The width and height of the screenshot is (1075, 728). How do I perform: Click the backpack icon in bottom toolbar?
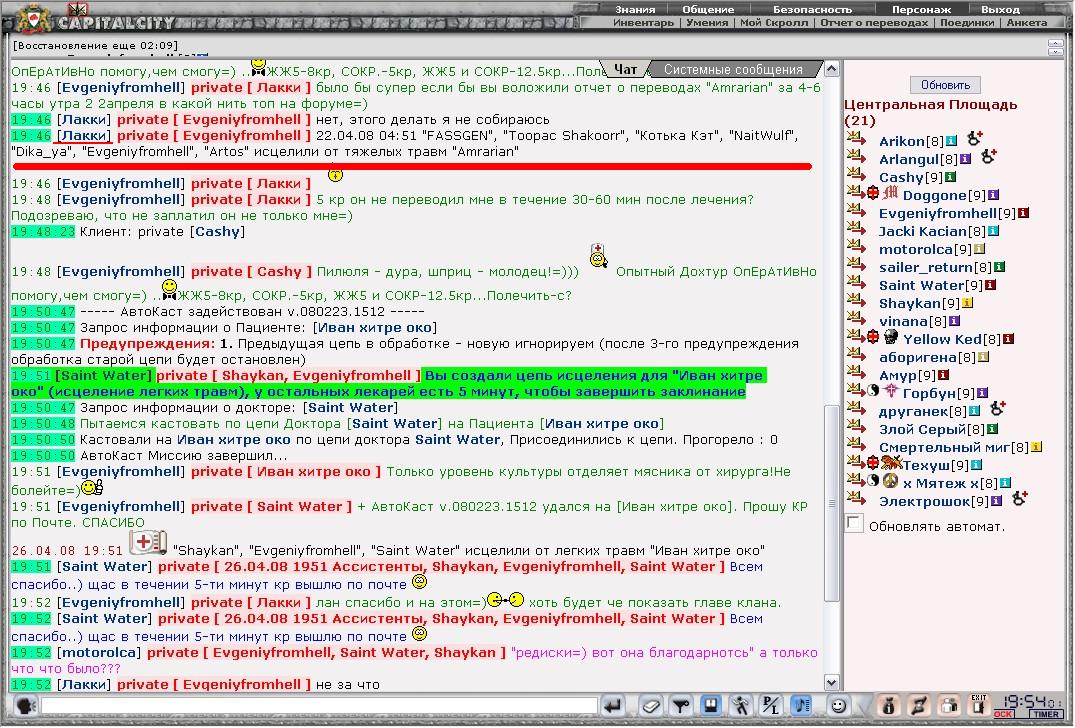point(949,705)
